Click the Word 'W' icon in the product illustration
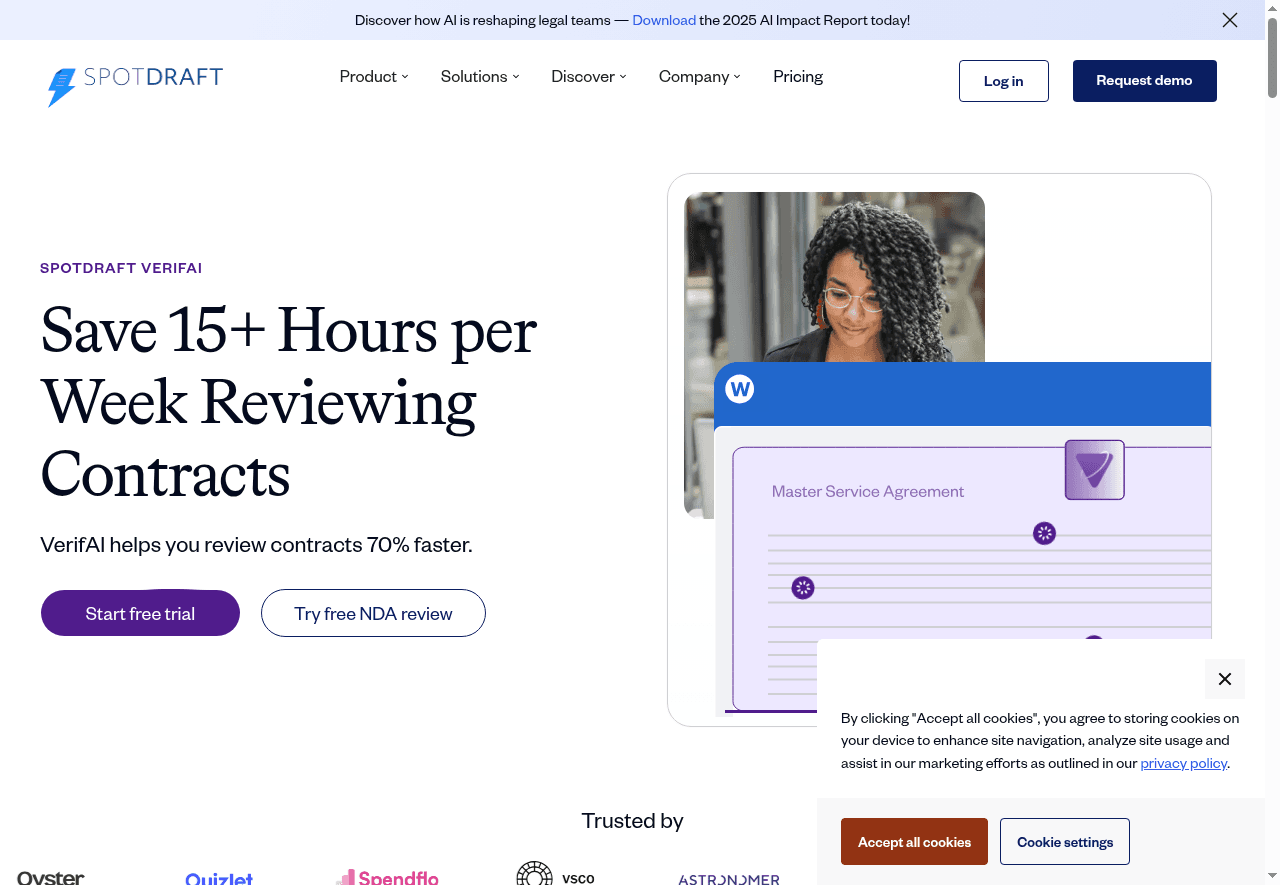Viewport: 1280px width, 885px height. (x=739, y=389)
